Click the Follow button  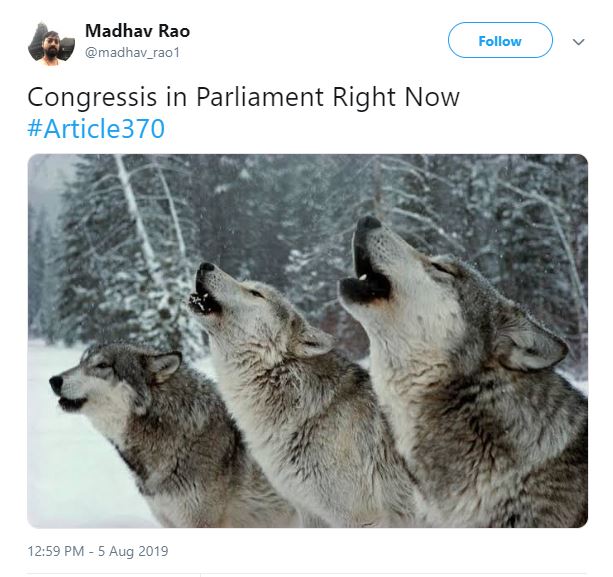tap(500, 40)
